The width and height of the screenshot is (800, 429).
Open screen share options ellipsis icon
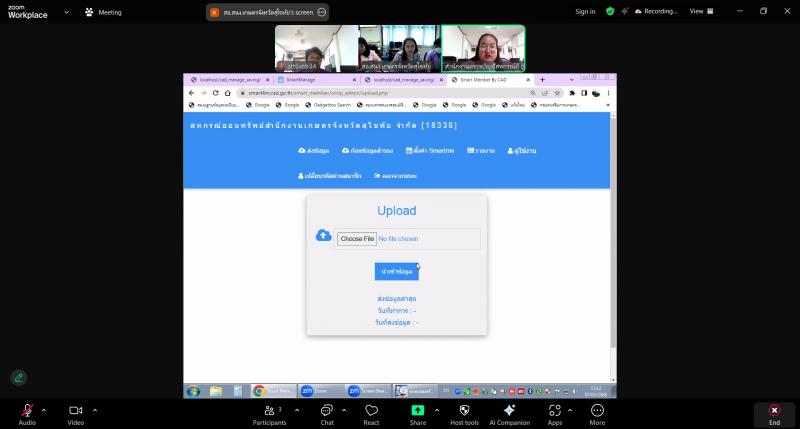(x=321, y=12)
